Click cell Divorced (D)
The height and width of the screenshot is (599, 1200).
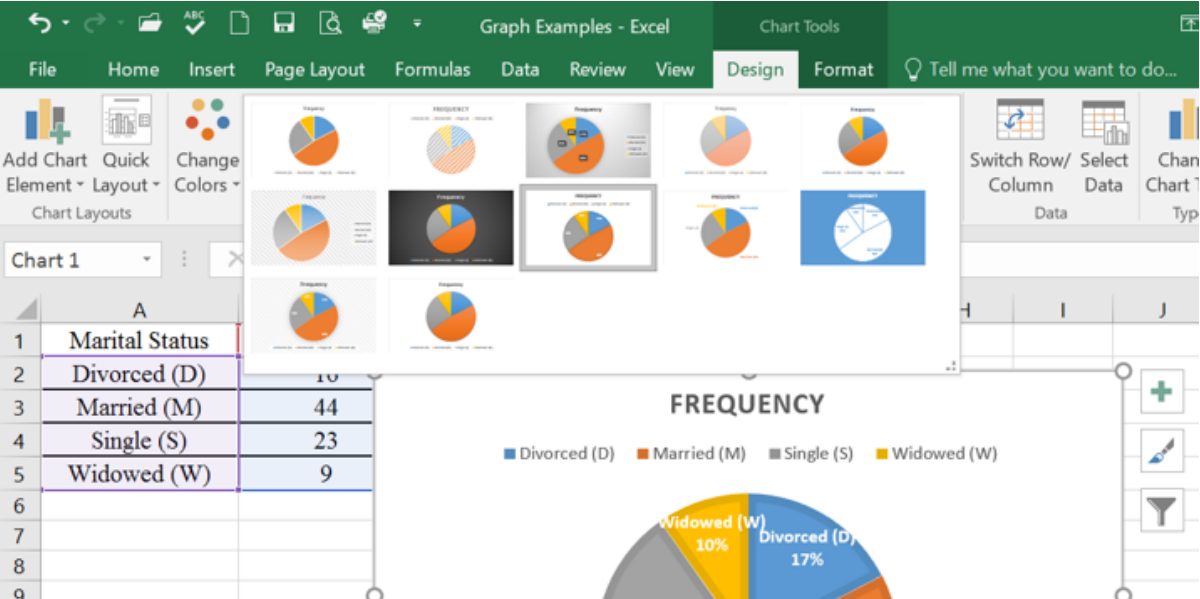(x=140, y=373)
